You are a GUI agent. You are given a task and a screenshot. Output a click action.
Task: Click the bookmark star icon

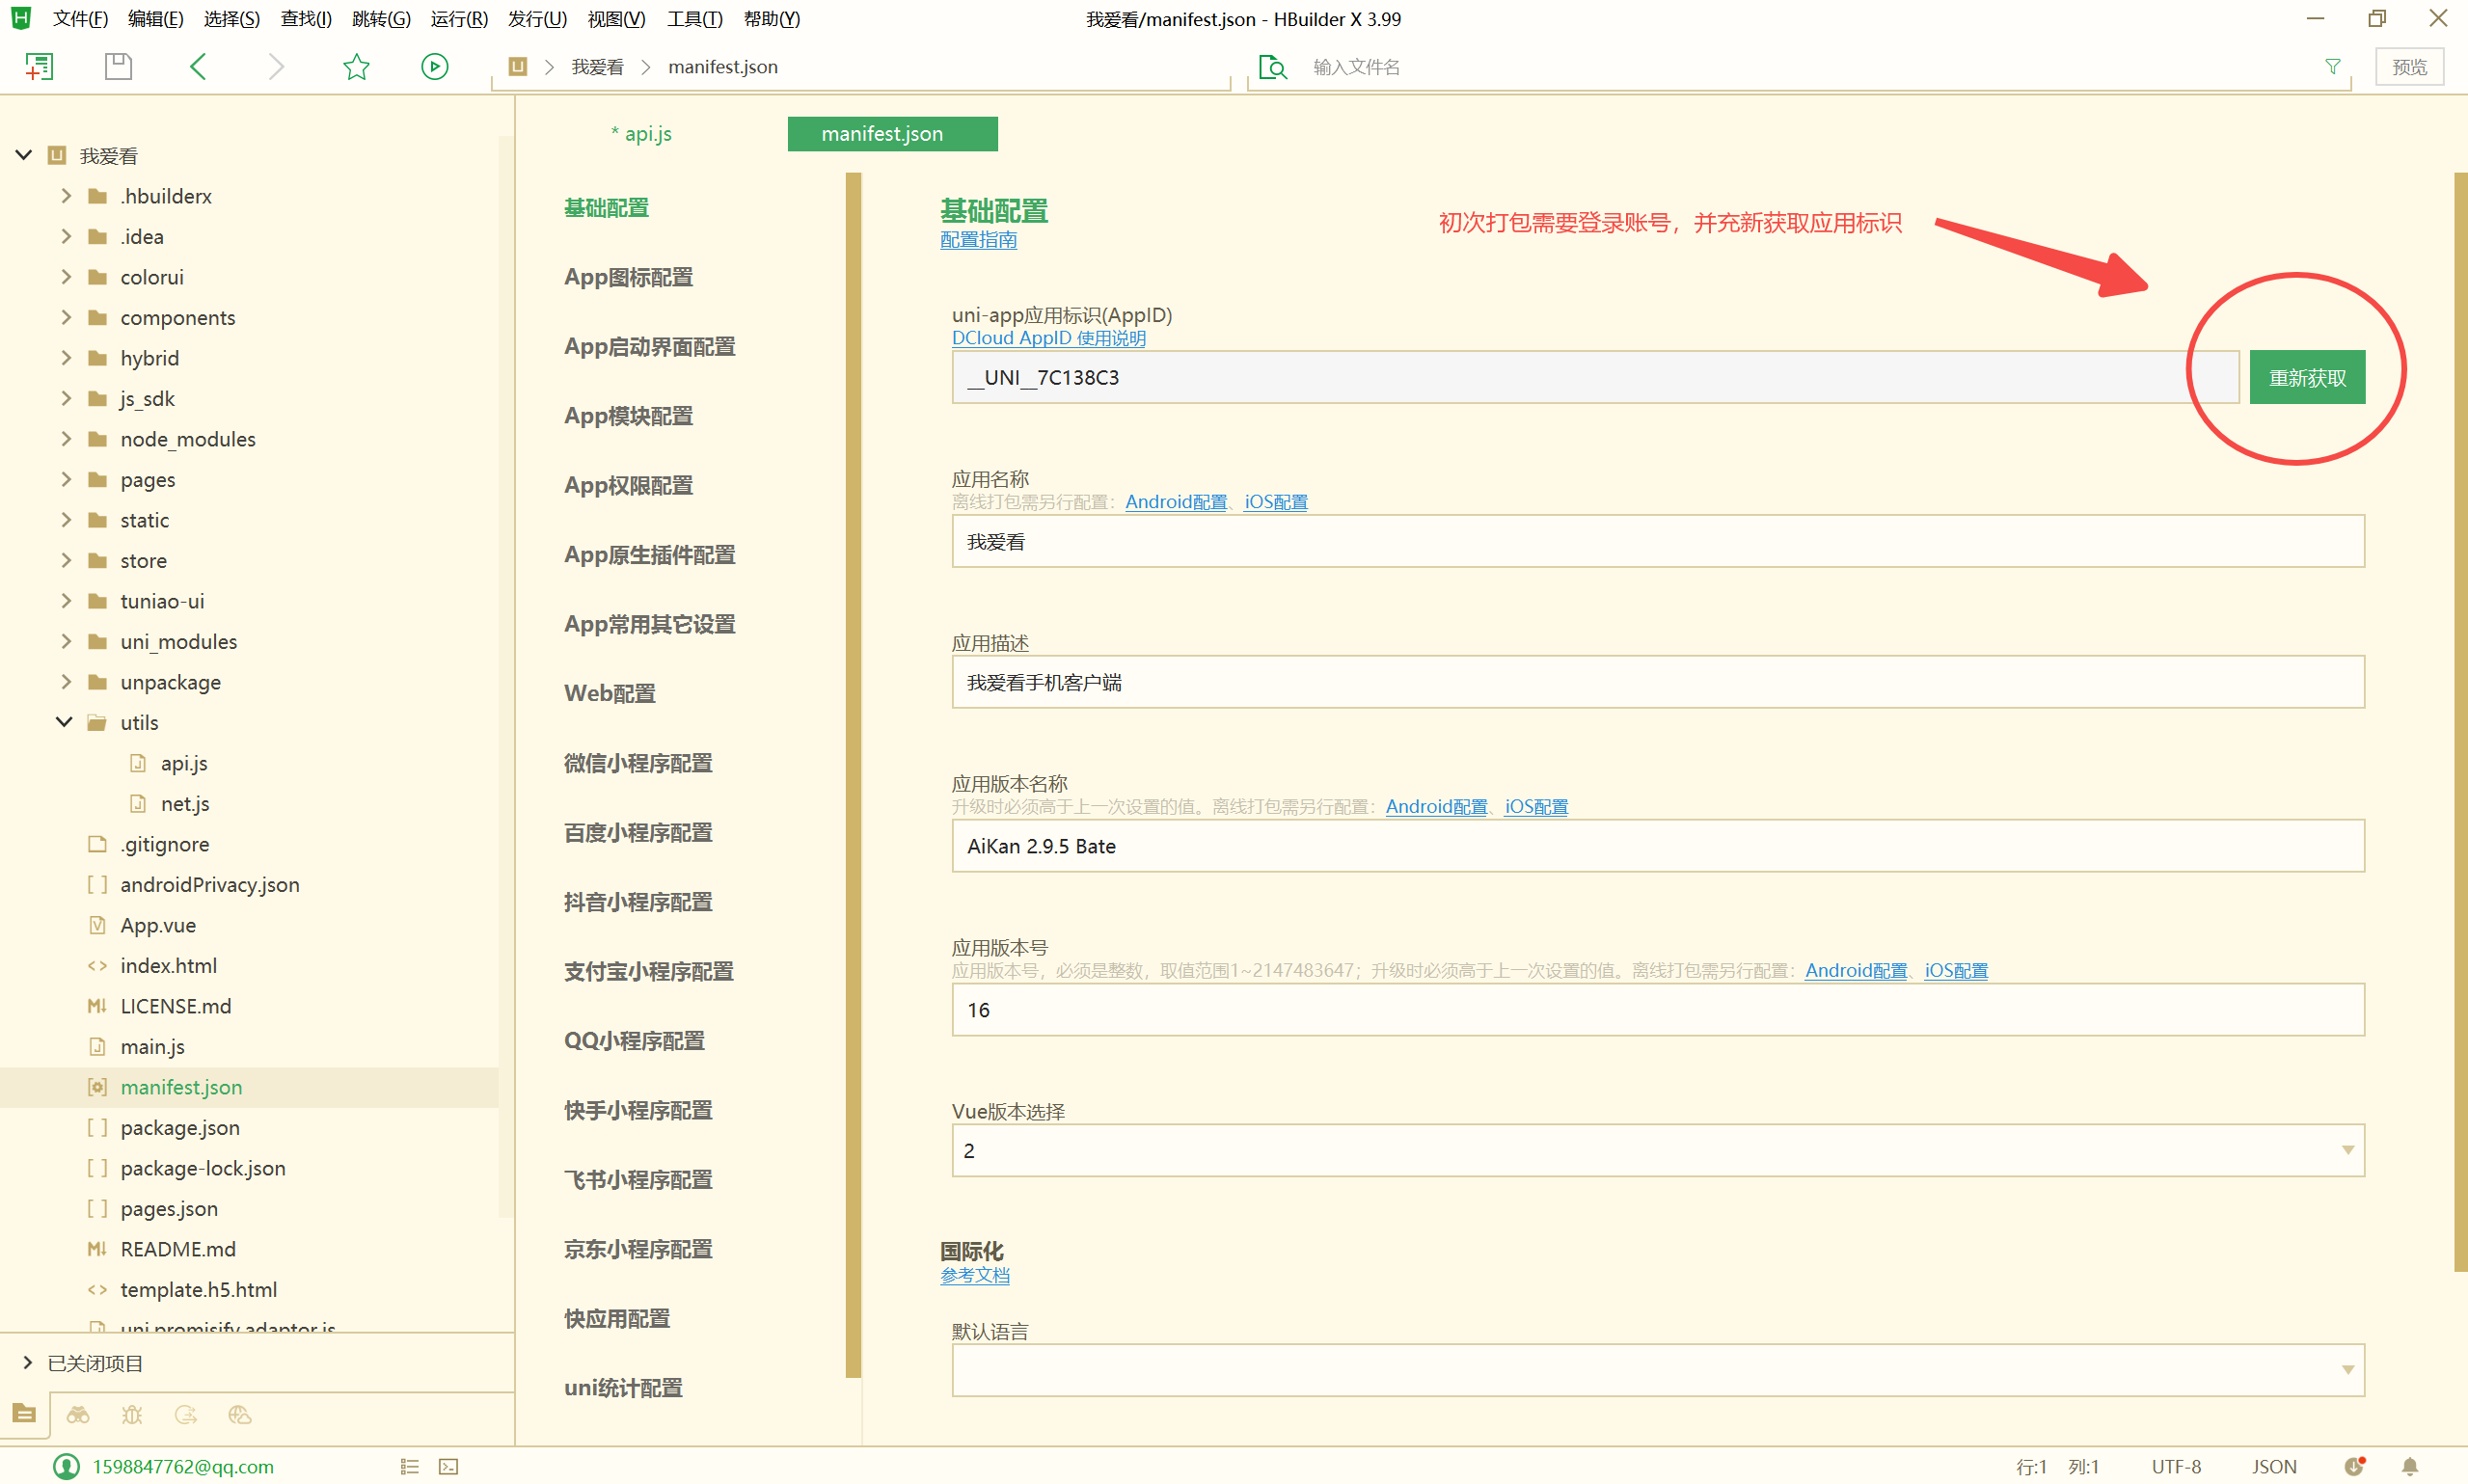[x=356, y=67]
